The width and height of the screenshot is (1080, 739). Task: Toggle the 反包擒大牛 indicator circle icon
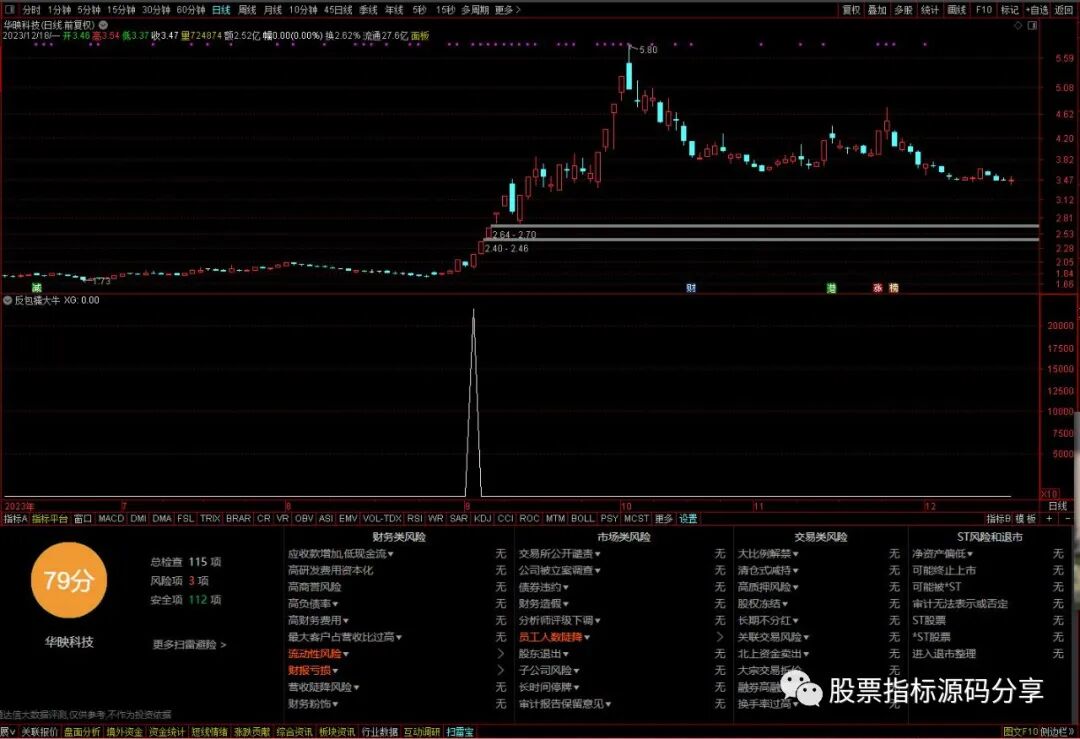click(x=8, y=300)
